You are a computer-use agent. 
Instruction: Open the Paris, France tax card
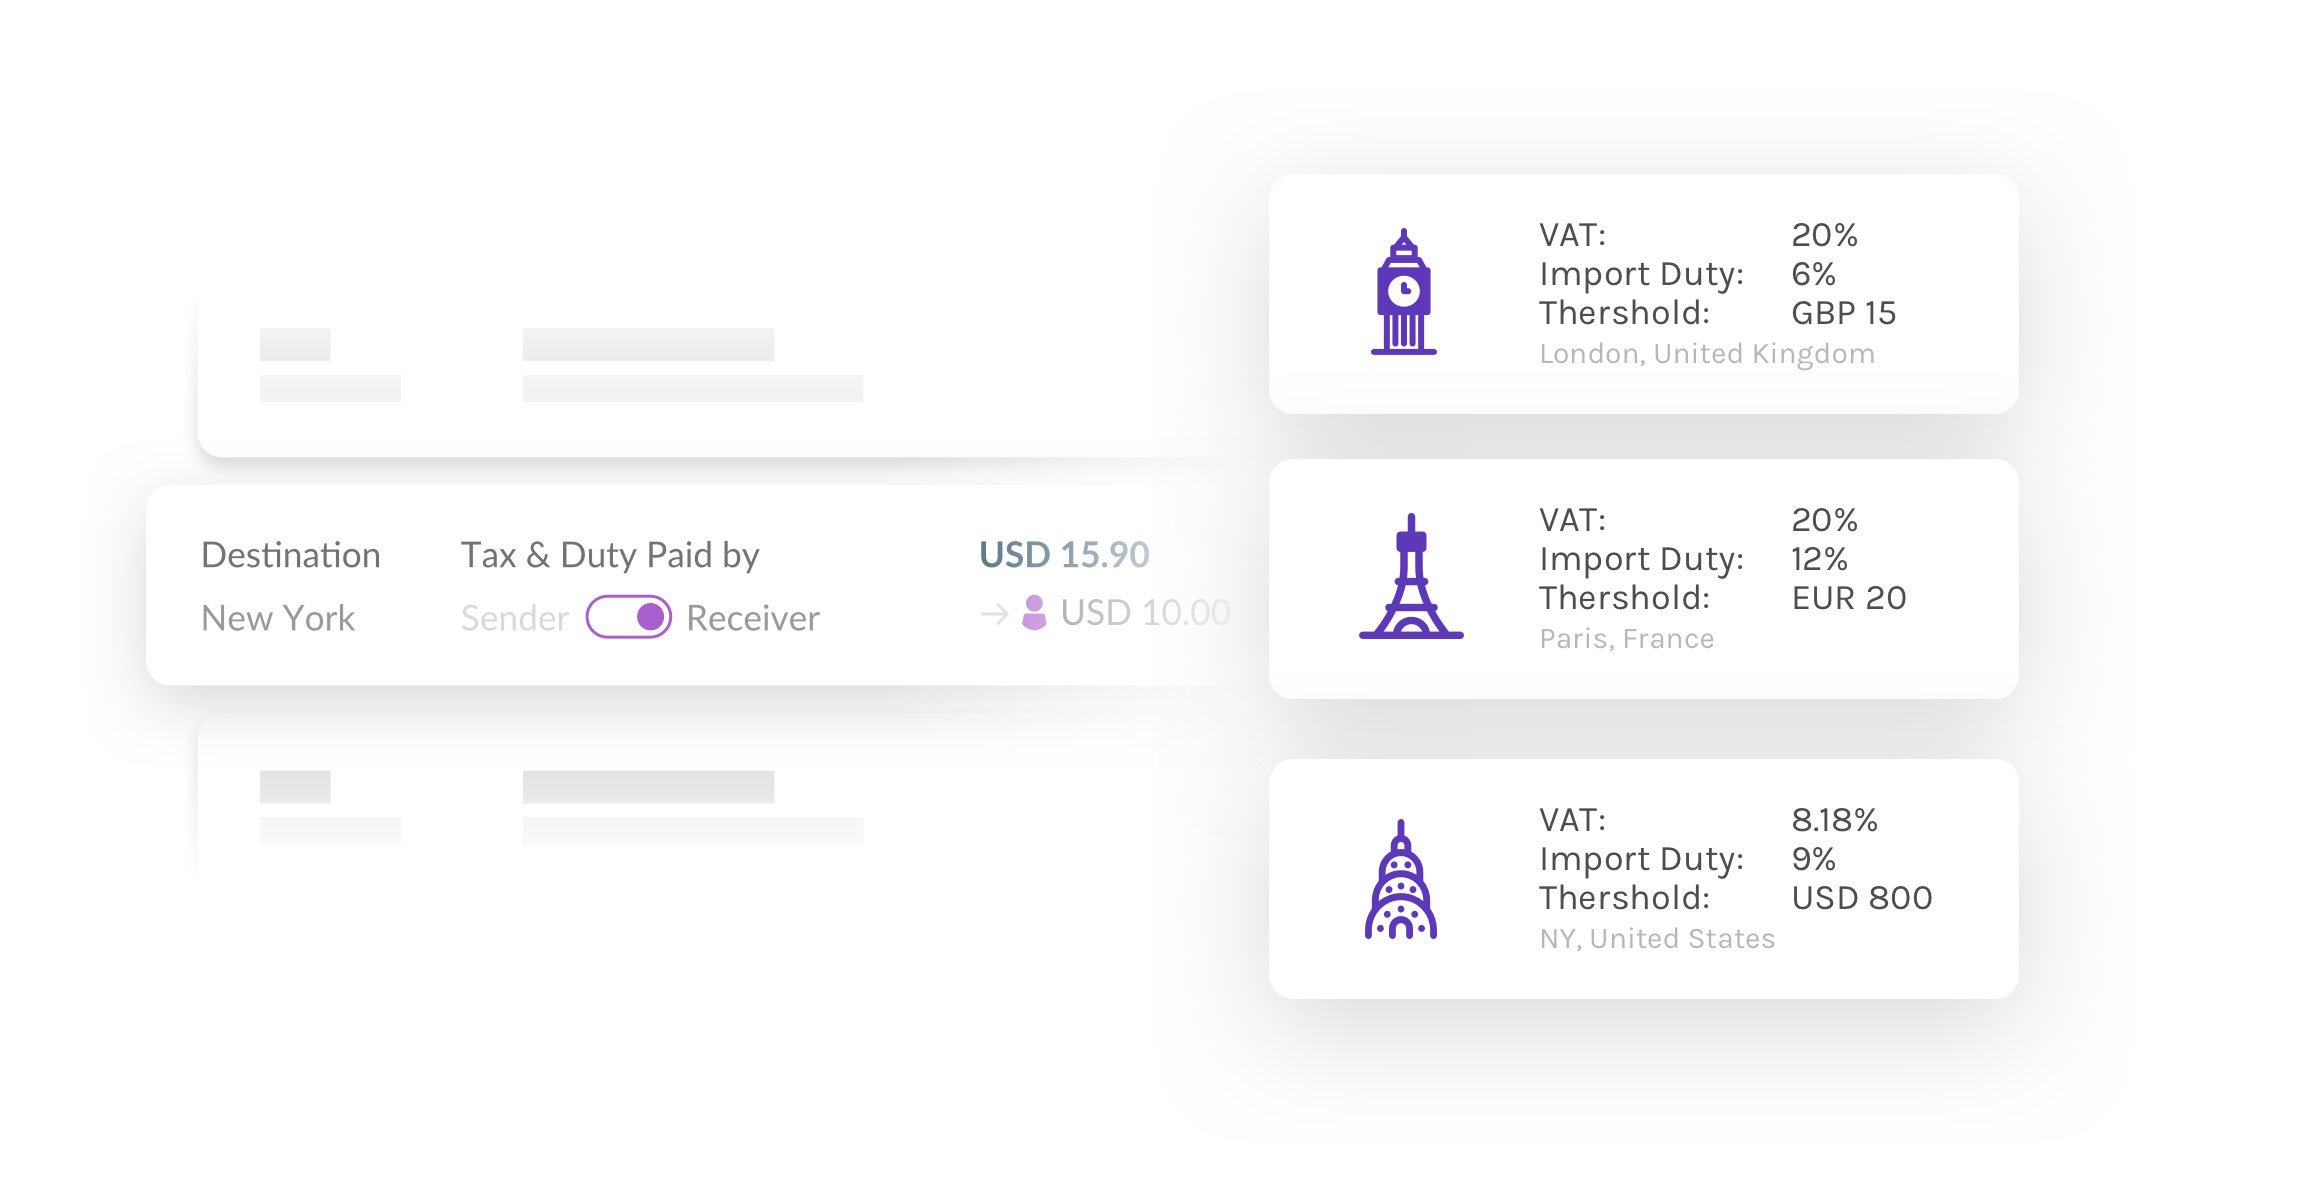(x=1643, y=579)
